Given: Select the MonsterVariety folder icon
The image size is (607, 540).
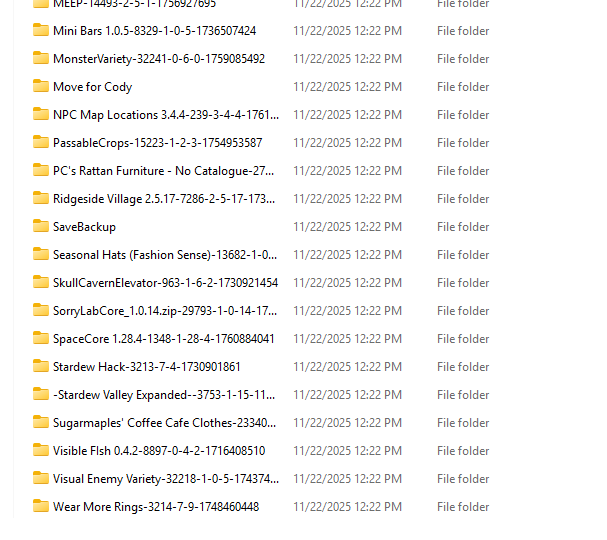Looking at the screenshot, I should click(x=41, y=59).
